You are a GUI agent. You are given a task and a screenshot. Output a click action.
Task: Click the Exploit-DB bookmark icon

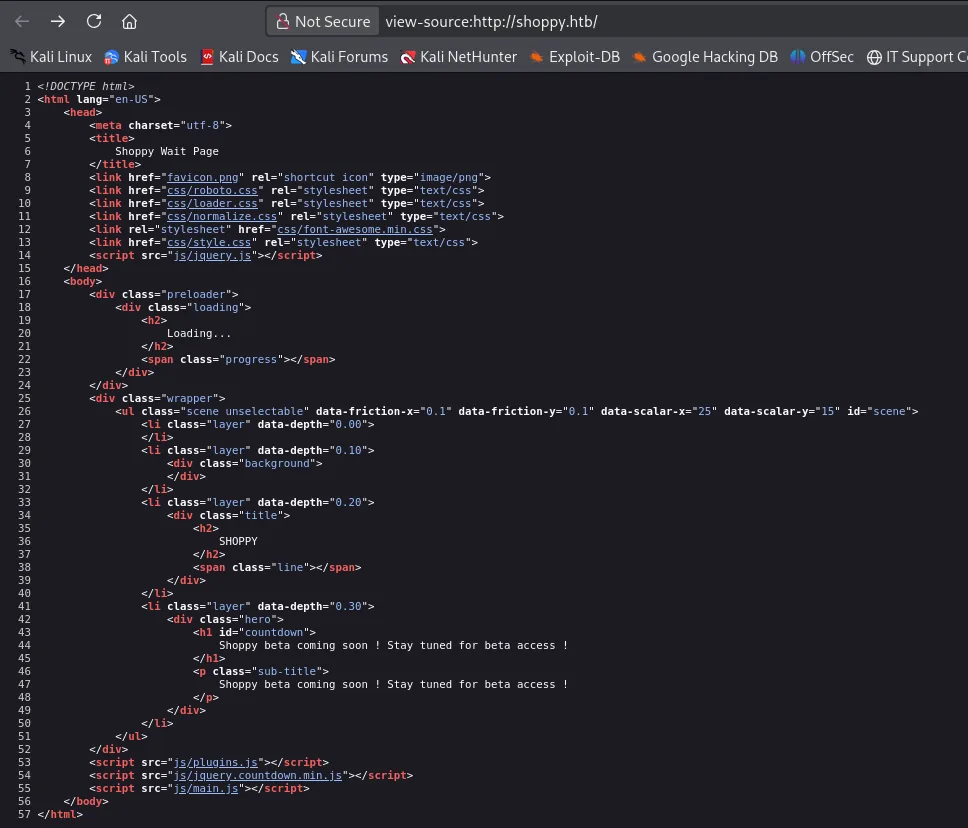[x=537, y=57]
